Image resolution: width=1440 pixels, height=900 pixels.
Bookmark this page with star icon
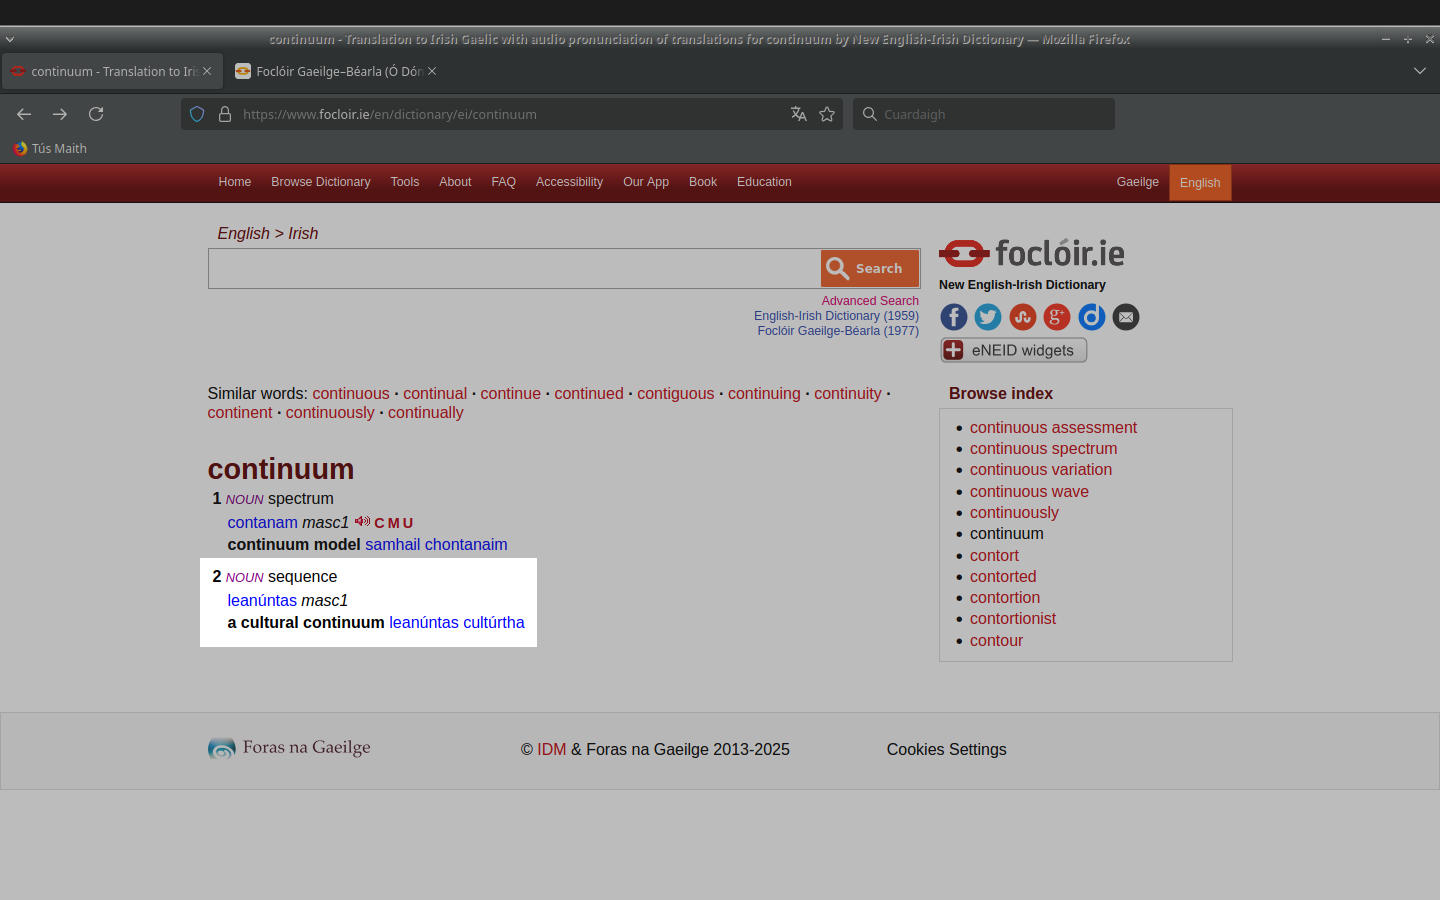pos(827,114)
